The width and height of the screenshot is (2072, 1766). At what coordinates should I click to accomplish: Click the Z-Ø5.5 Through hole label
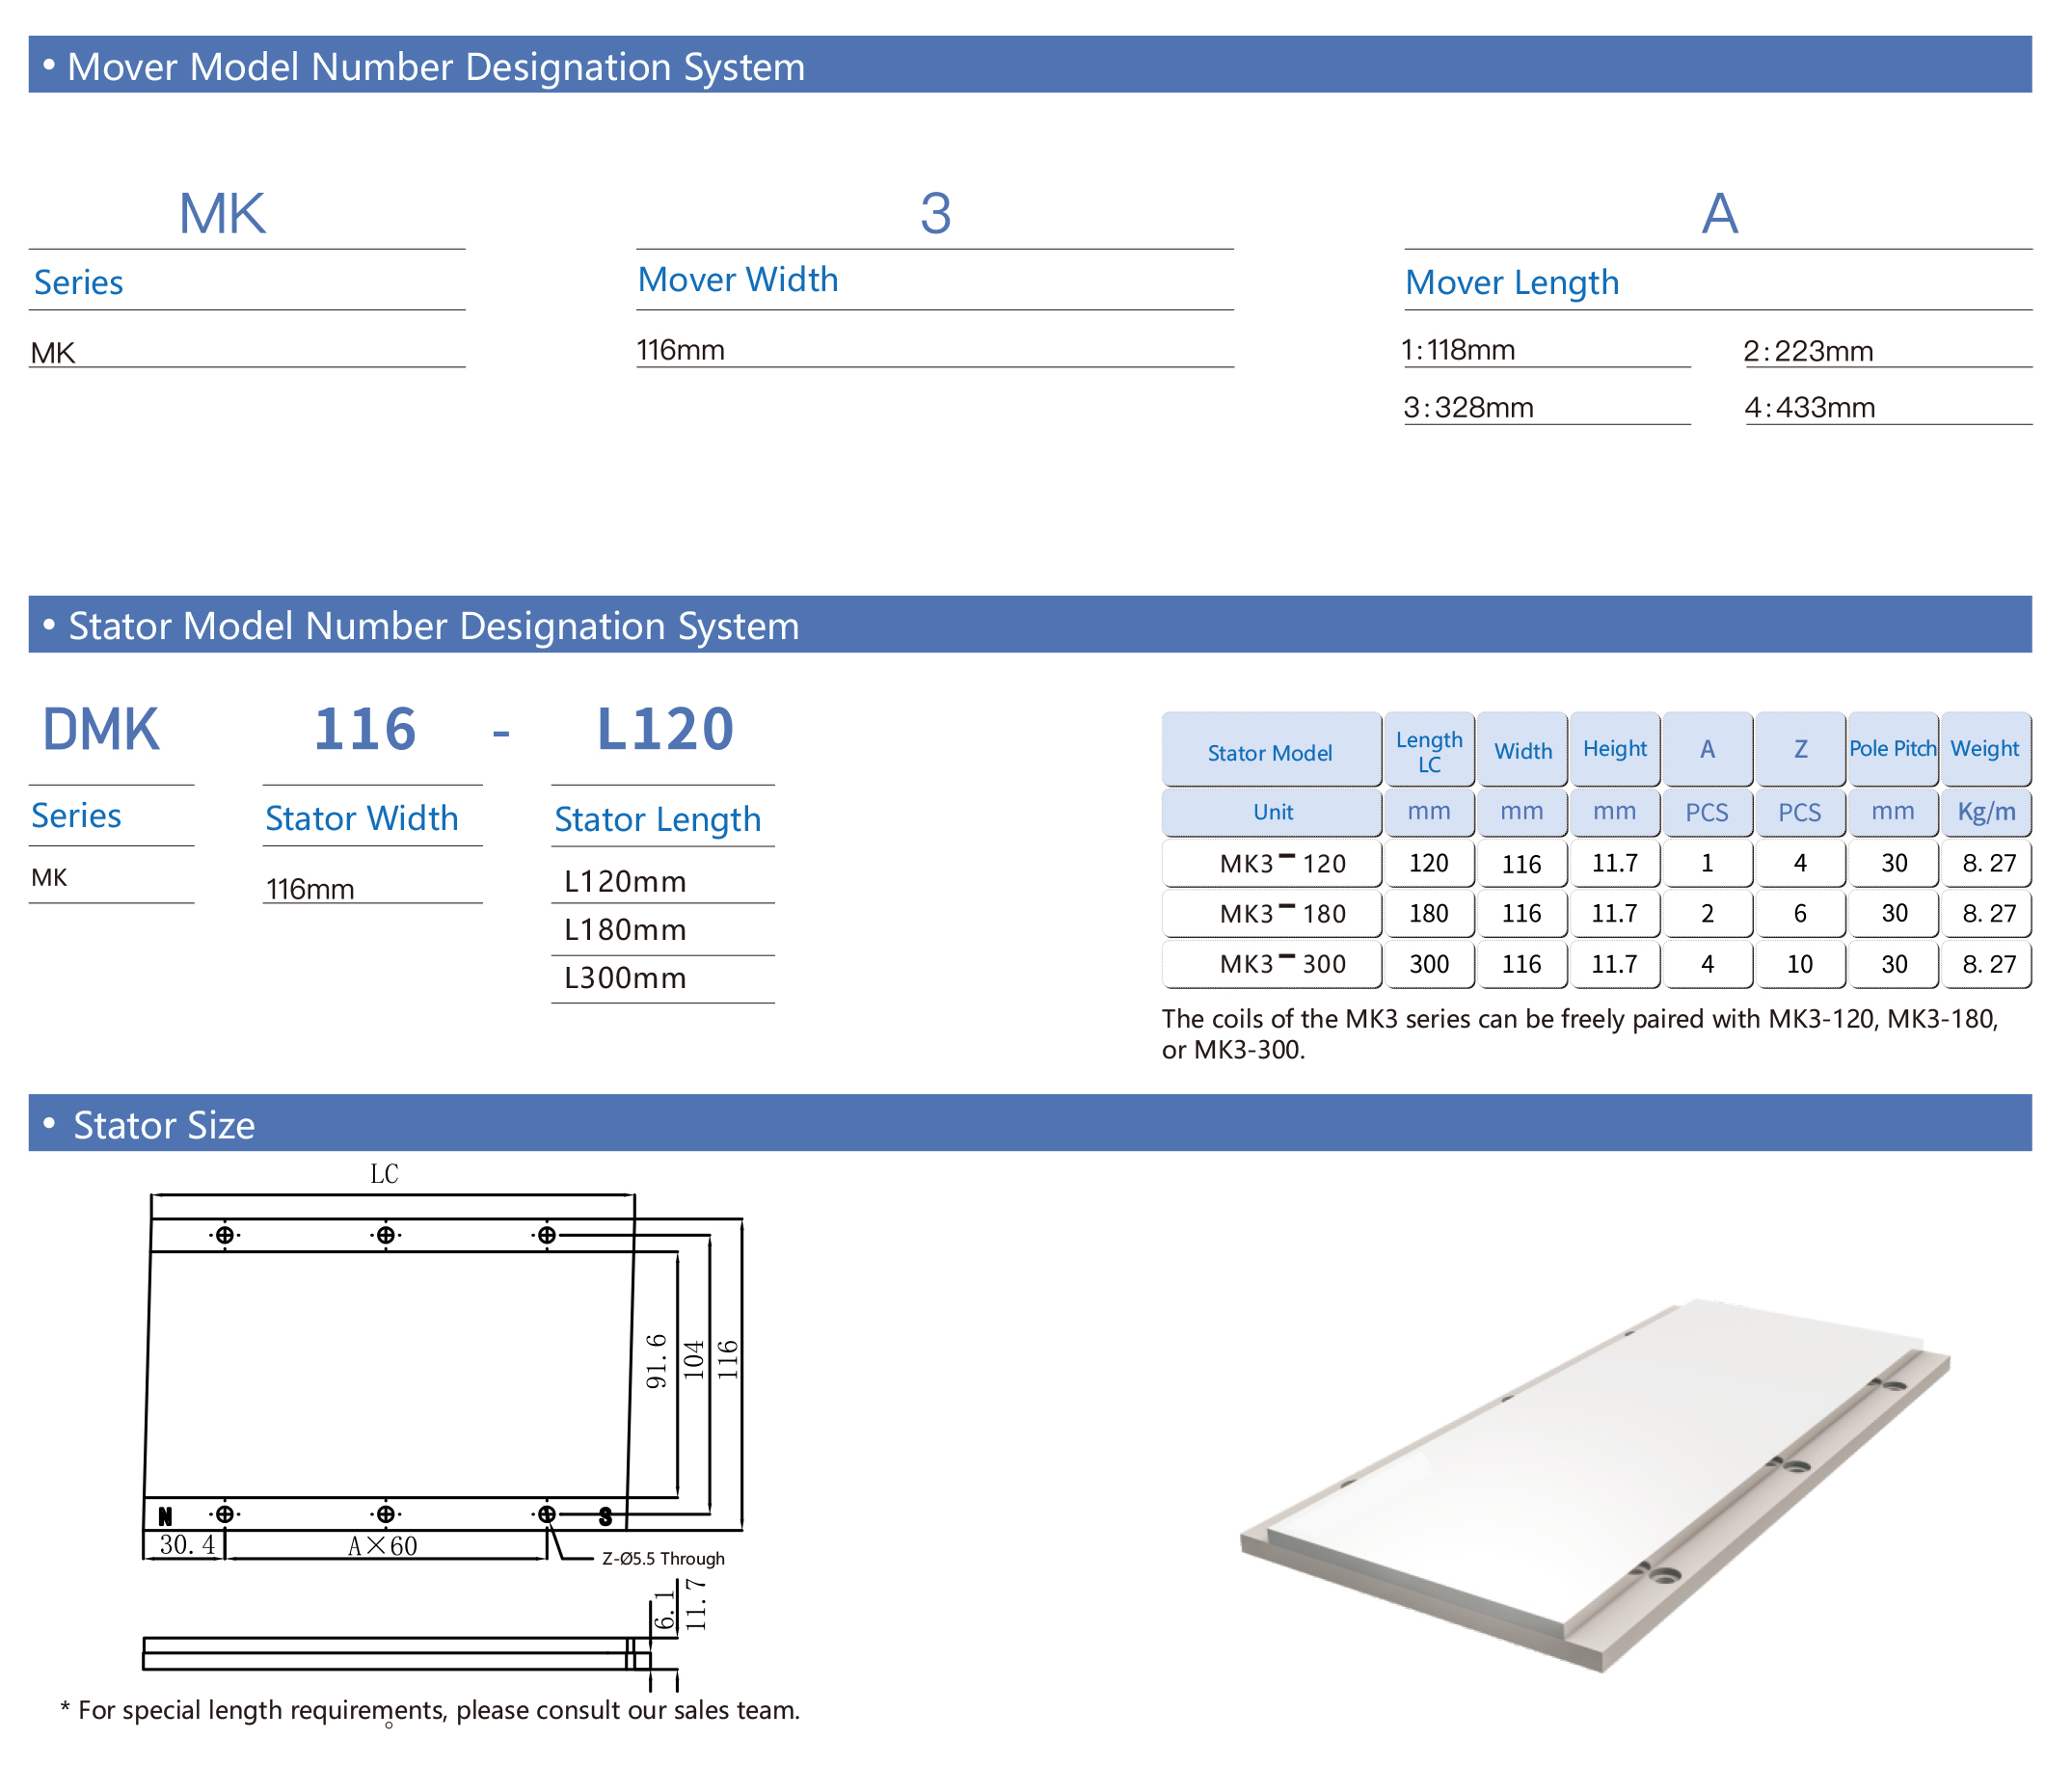(x=663, y=1558)
